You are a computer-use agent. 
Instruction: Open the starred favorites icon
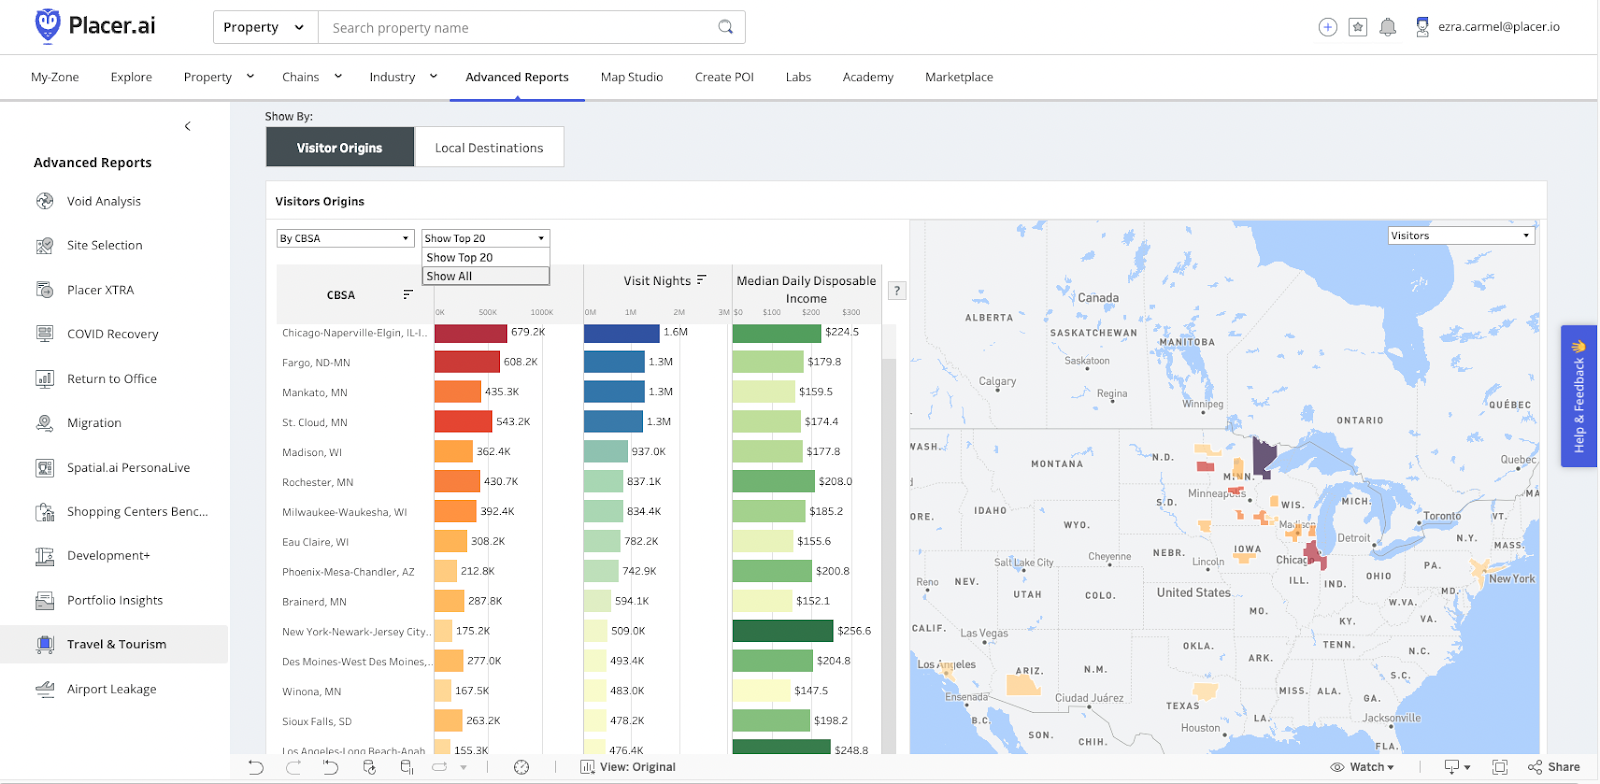pyautogui.click(x=1358, y=27)
